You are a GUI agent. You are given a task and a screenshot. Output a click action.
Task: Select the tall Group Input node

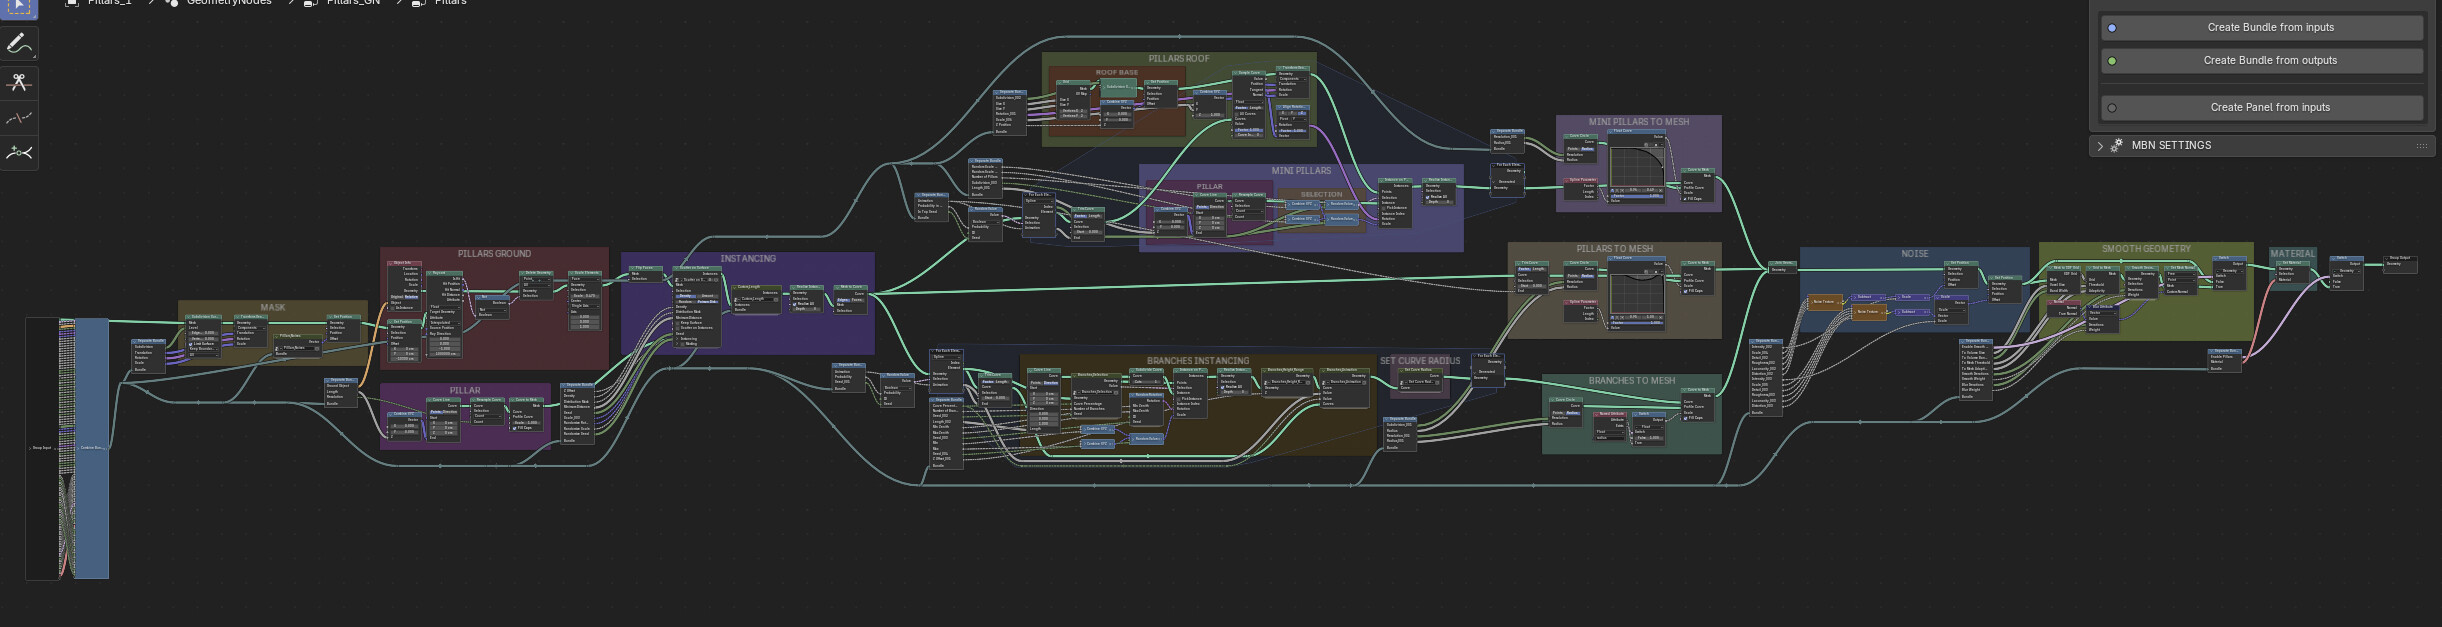(x=42, y=448)
